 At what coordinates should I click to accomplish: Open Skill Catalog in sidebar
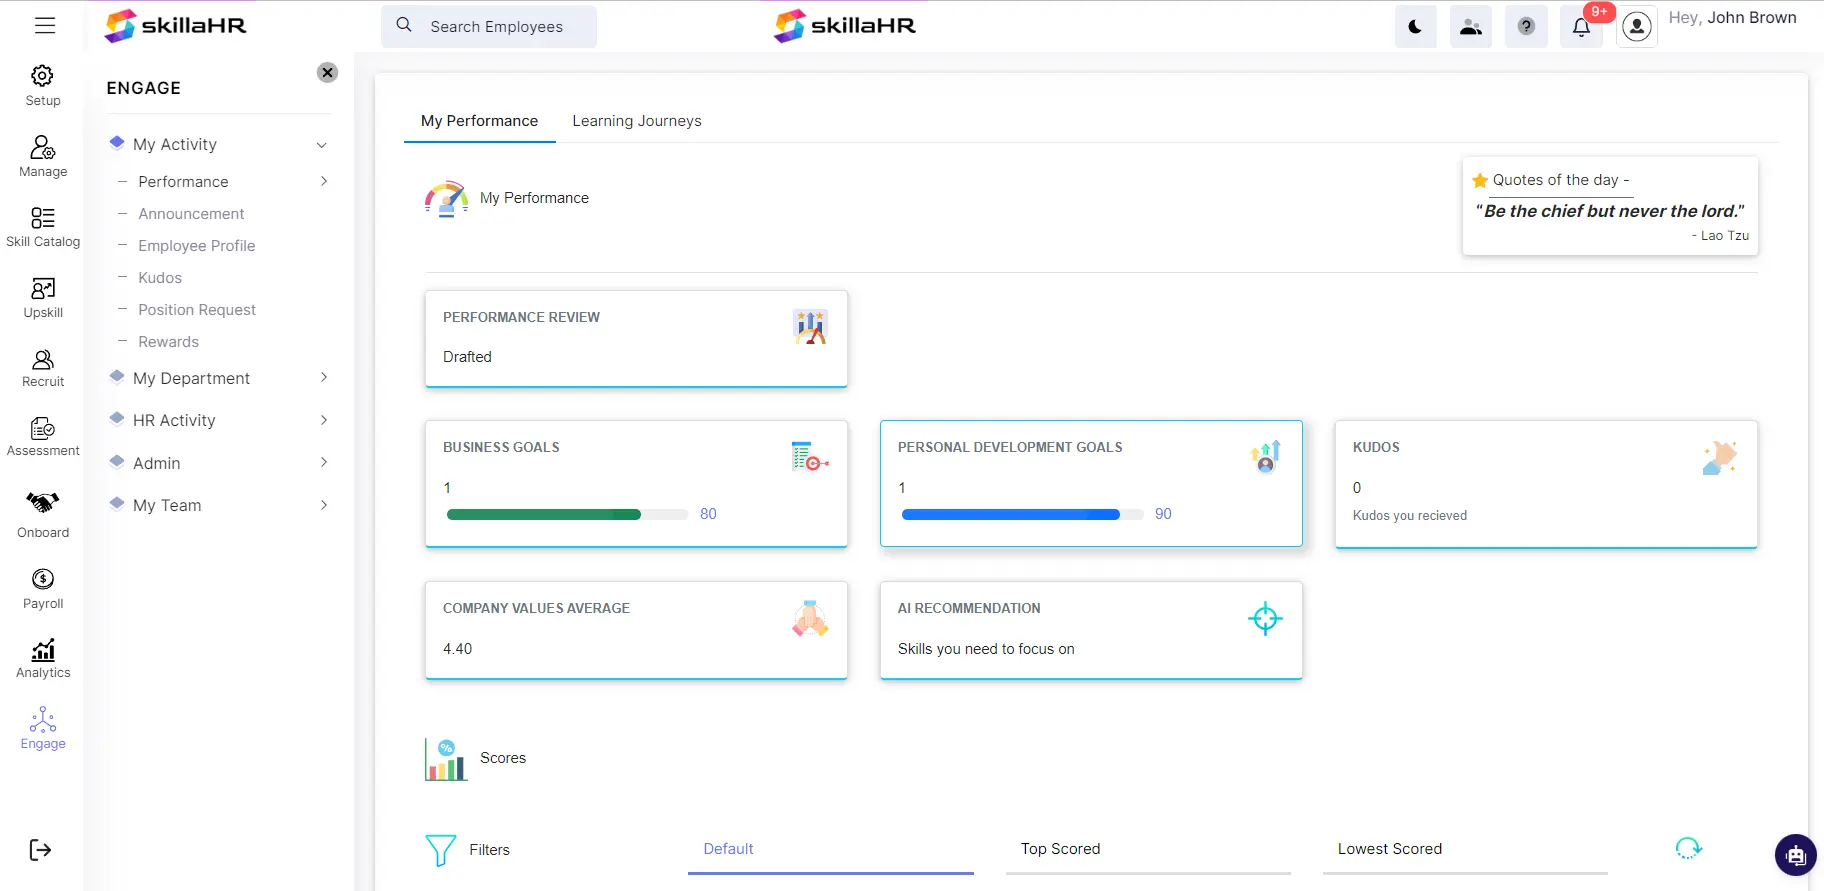point(43,228)
